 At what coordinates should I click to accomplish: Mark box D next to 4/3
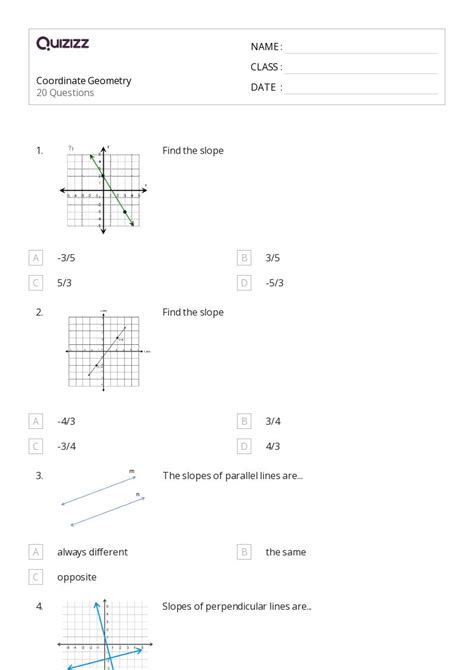click(x=244, y=446)
